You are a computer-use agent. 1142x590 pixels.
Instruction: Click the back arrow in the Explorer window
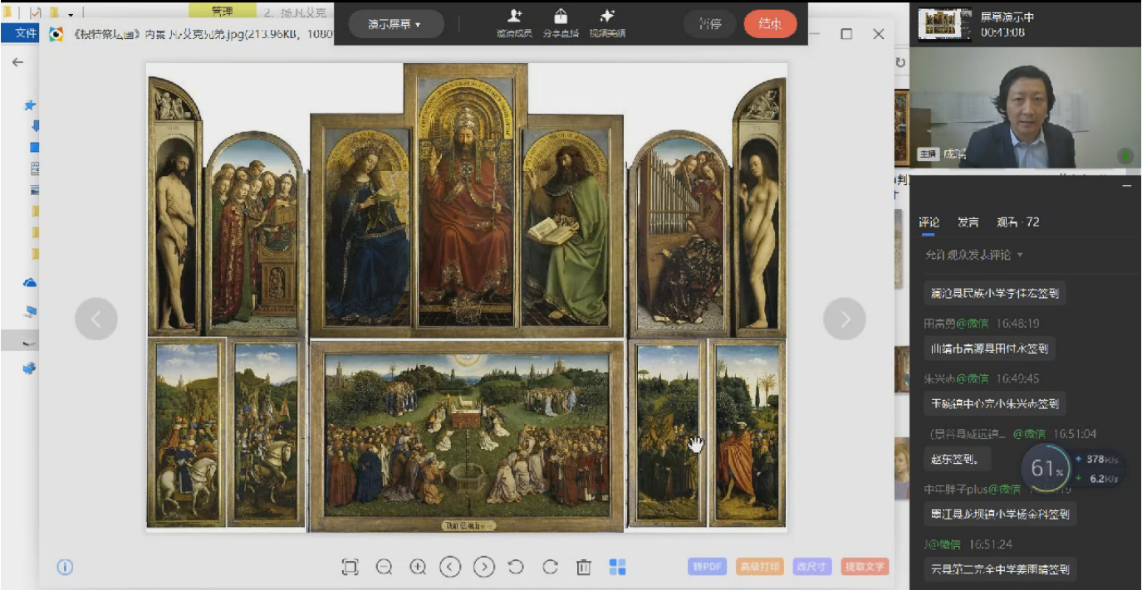point(17,63)
